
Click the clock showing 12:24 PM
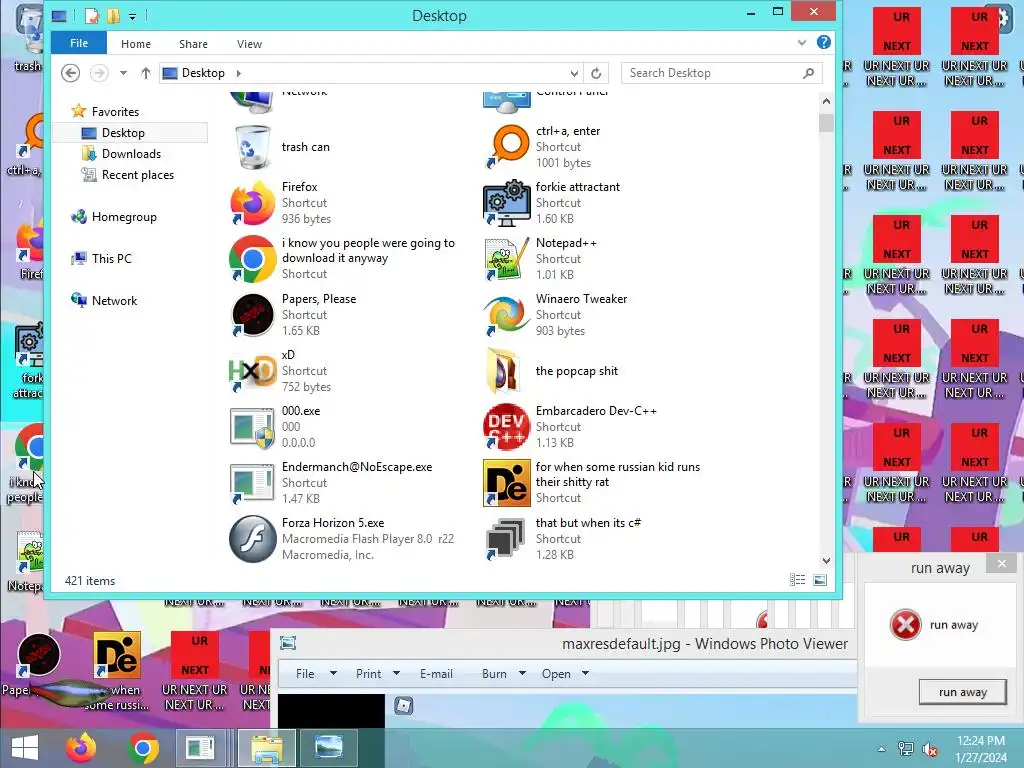click(x=980, y=741)
